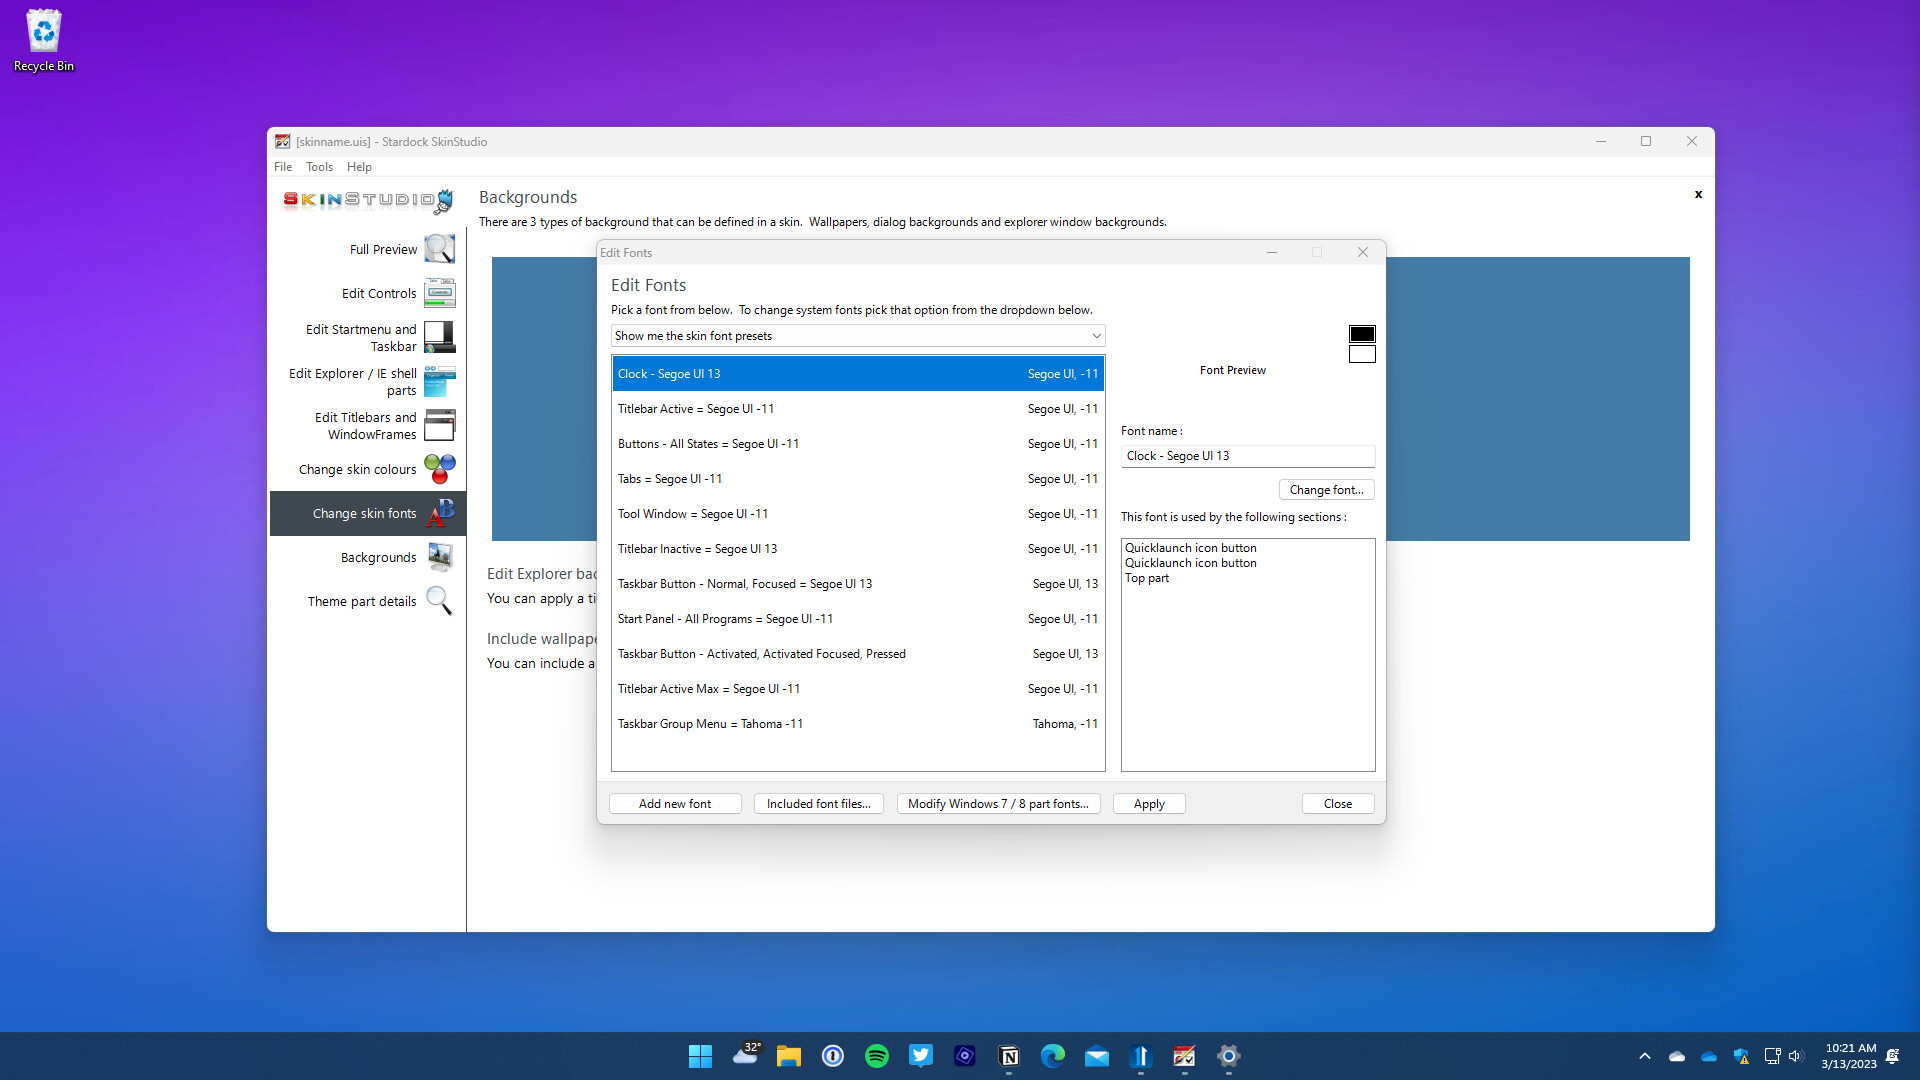Click the Change font button

pos(1326,489)
